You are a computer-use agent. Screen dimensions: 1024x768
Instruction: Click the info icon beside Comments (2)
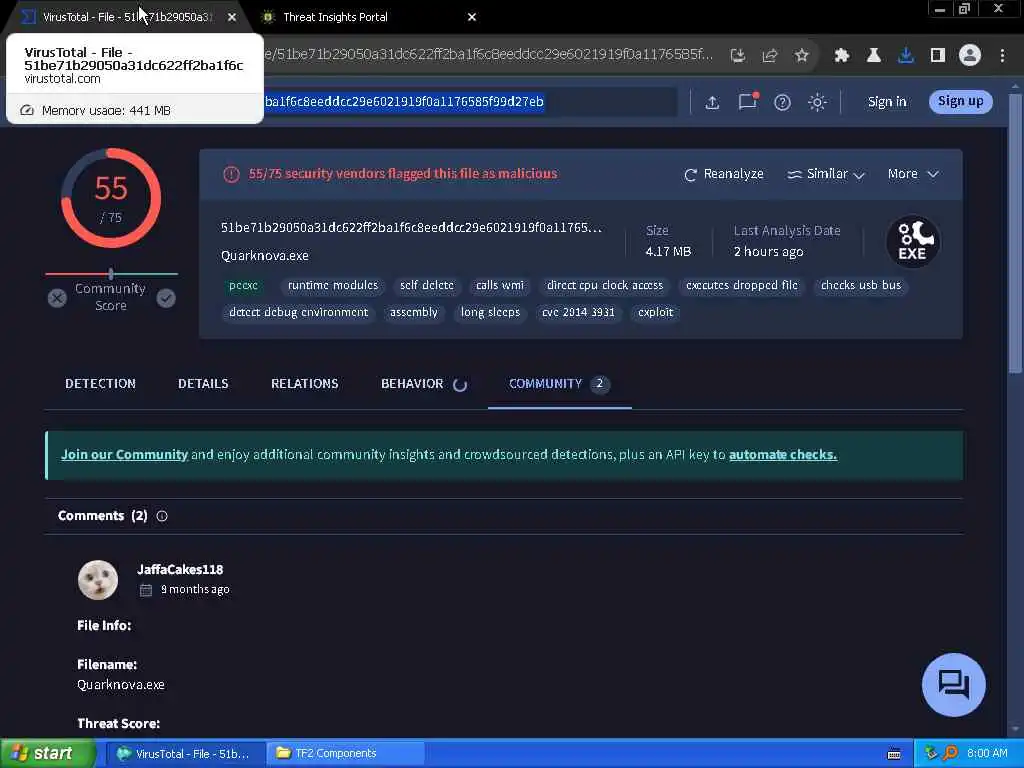pyautogui.click(x=162, y=516)
